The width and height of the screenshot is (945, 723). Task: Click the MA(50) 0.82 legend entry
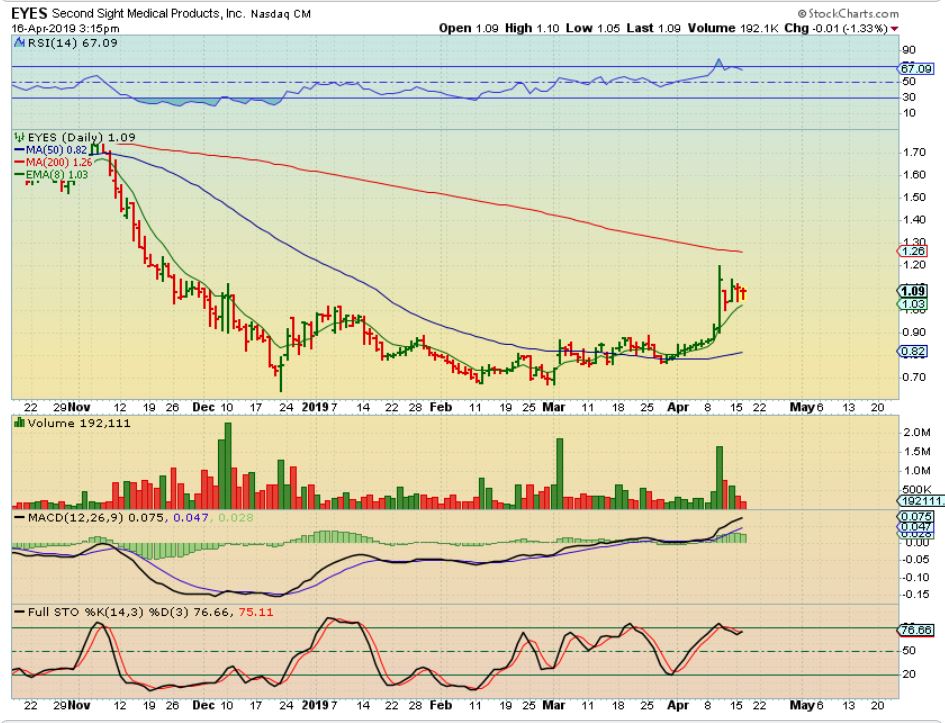click(51, 150)
